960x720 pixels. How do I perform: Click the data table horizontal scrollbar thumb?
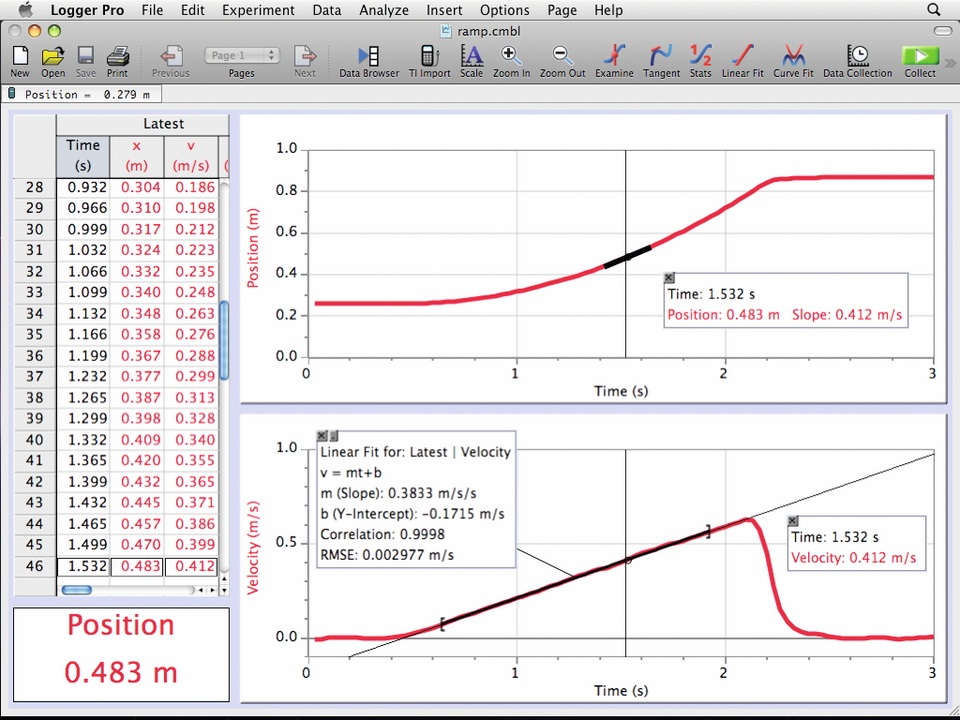tap(77, 590)
